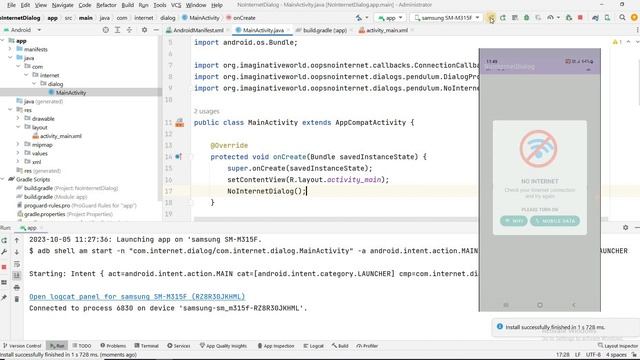The height and width of the screenshot is (360, 640).
Task: Open the Project panel gear options
Action: pyautogui.click(x=144, y=30)
